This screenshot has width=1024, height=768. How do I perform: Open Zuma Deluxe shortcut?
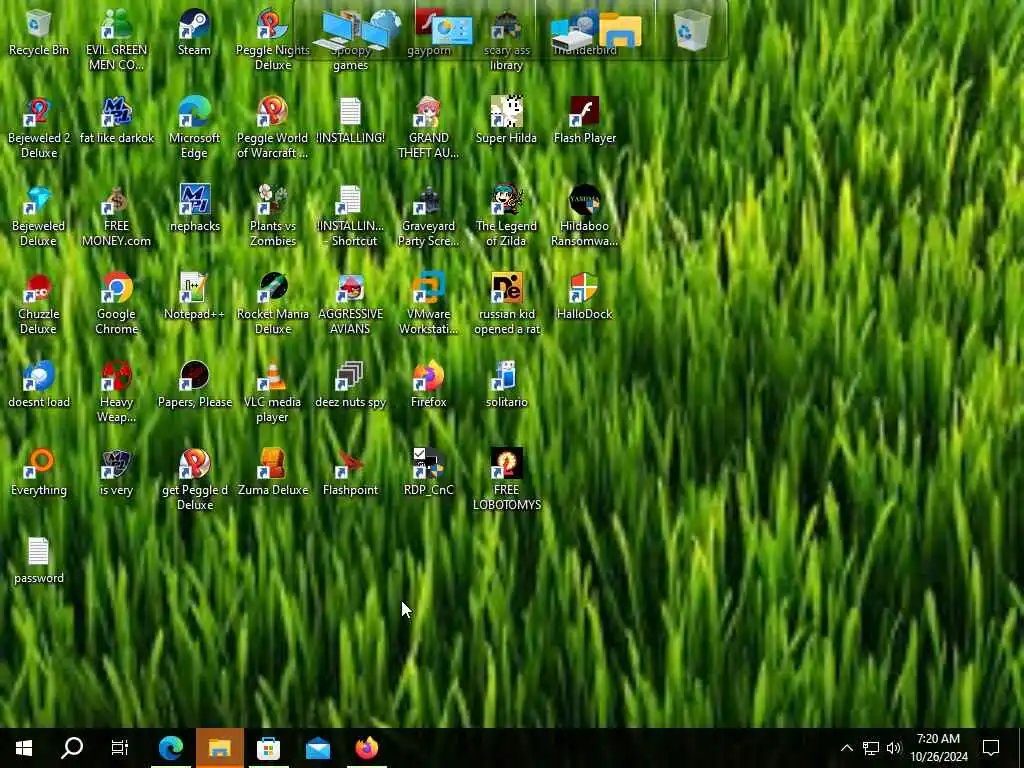coord(272,473)
